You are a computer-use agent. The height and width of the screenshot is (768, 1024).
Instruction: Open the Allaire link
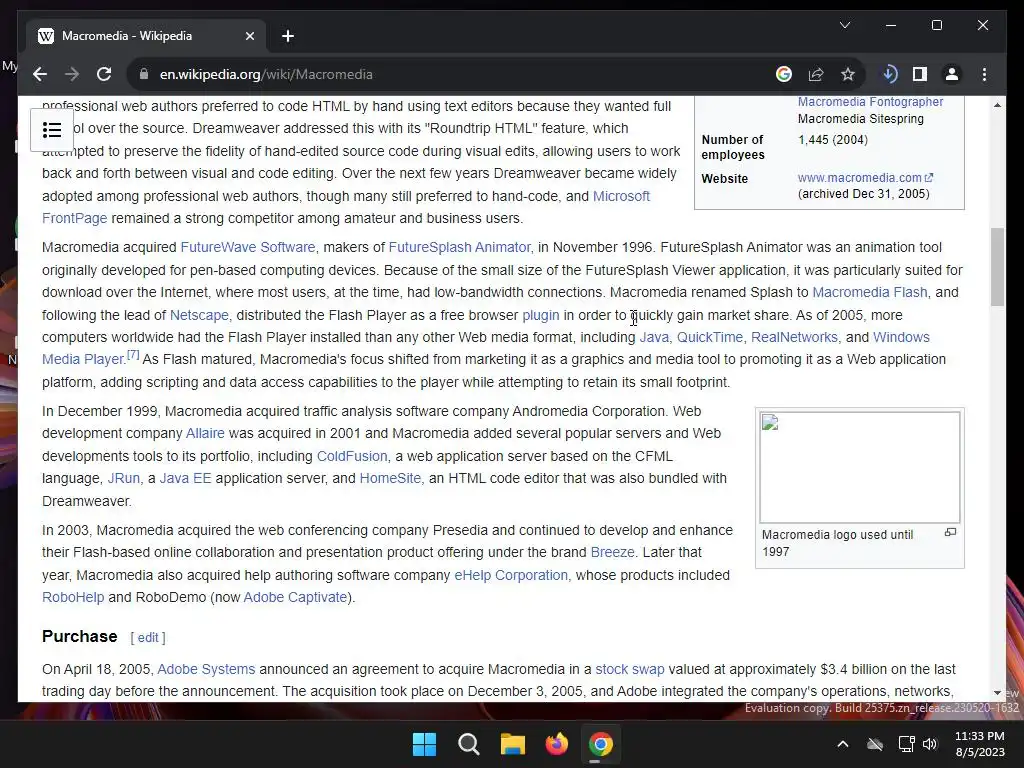pos(205,434)
